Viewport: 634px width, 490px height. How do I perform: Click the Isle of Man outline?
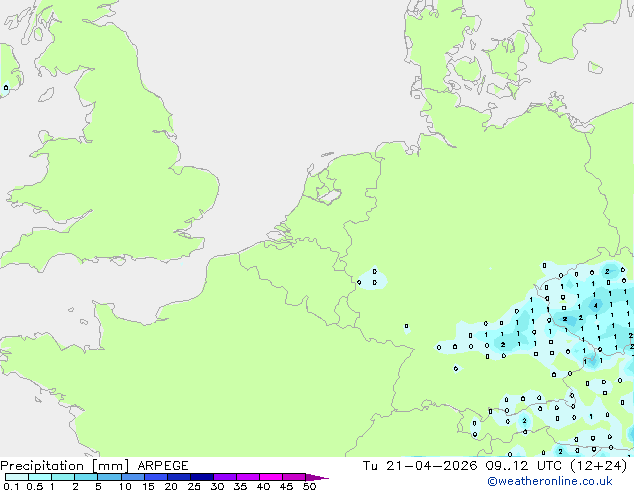point(46,95)
